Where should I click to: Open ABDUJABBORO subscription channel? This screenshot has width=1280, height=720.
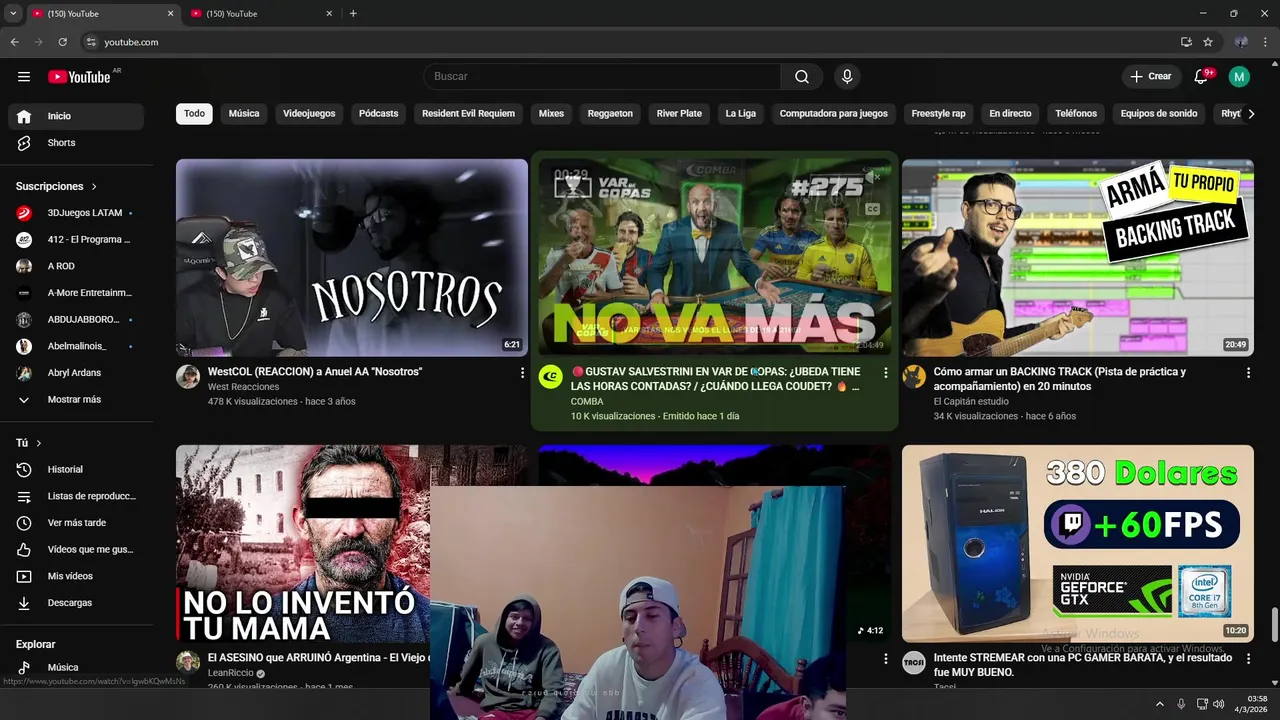76,320
